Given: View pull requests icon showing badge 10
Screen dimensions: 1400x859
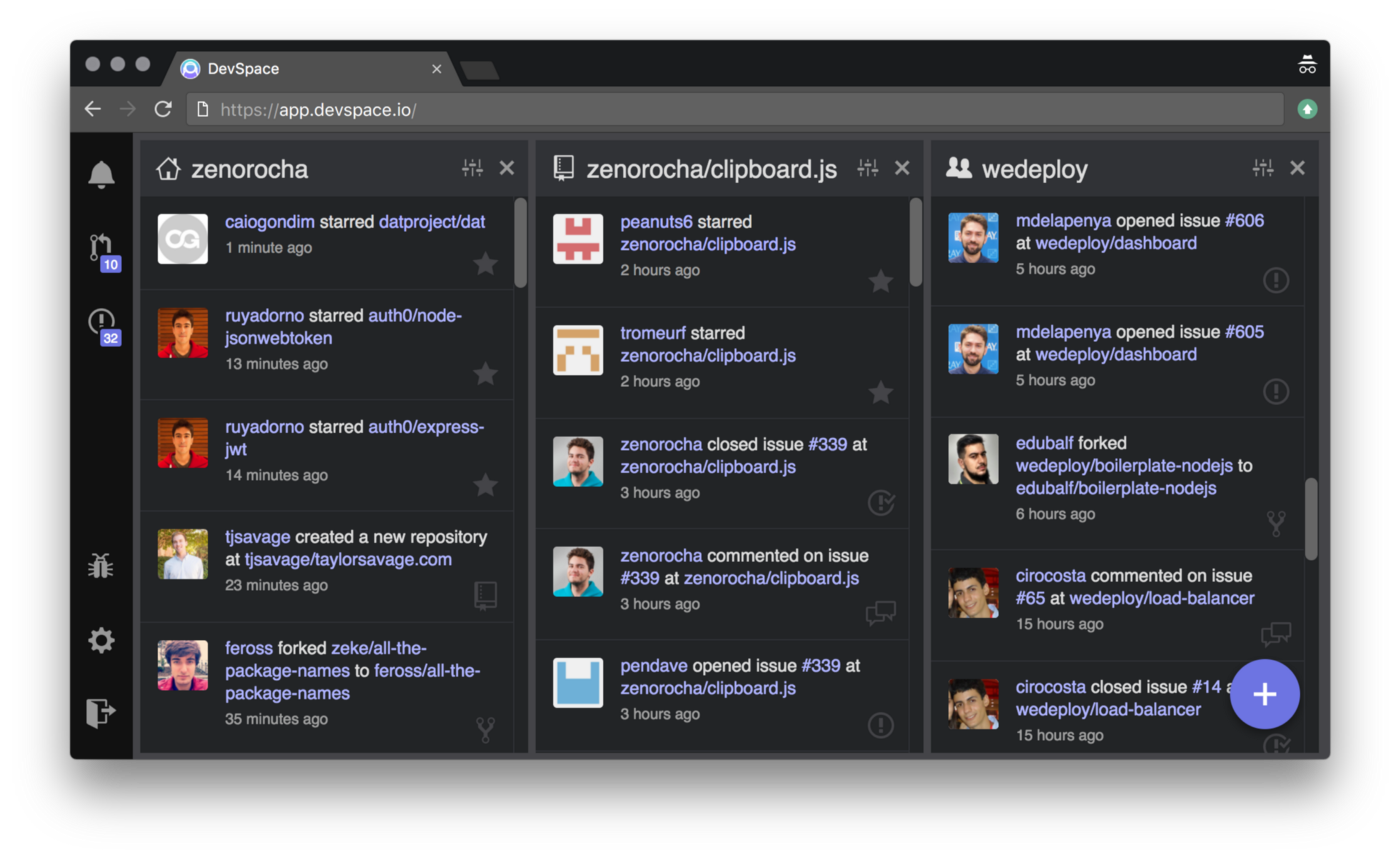Looking at the screenshot, I should (x=100, y=247).
